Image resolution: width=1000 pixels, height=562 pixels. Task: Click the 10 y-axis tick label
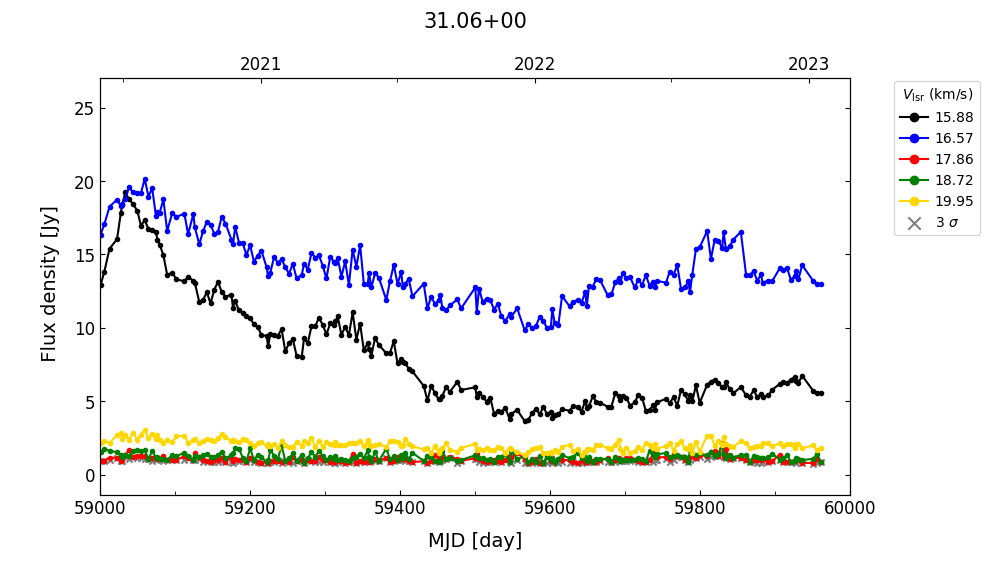84,328
